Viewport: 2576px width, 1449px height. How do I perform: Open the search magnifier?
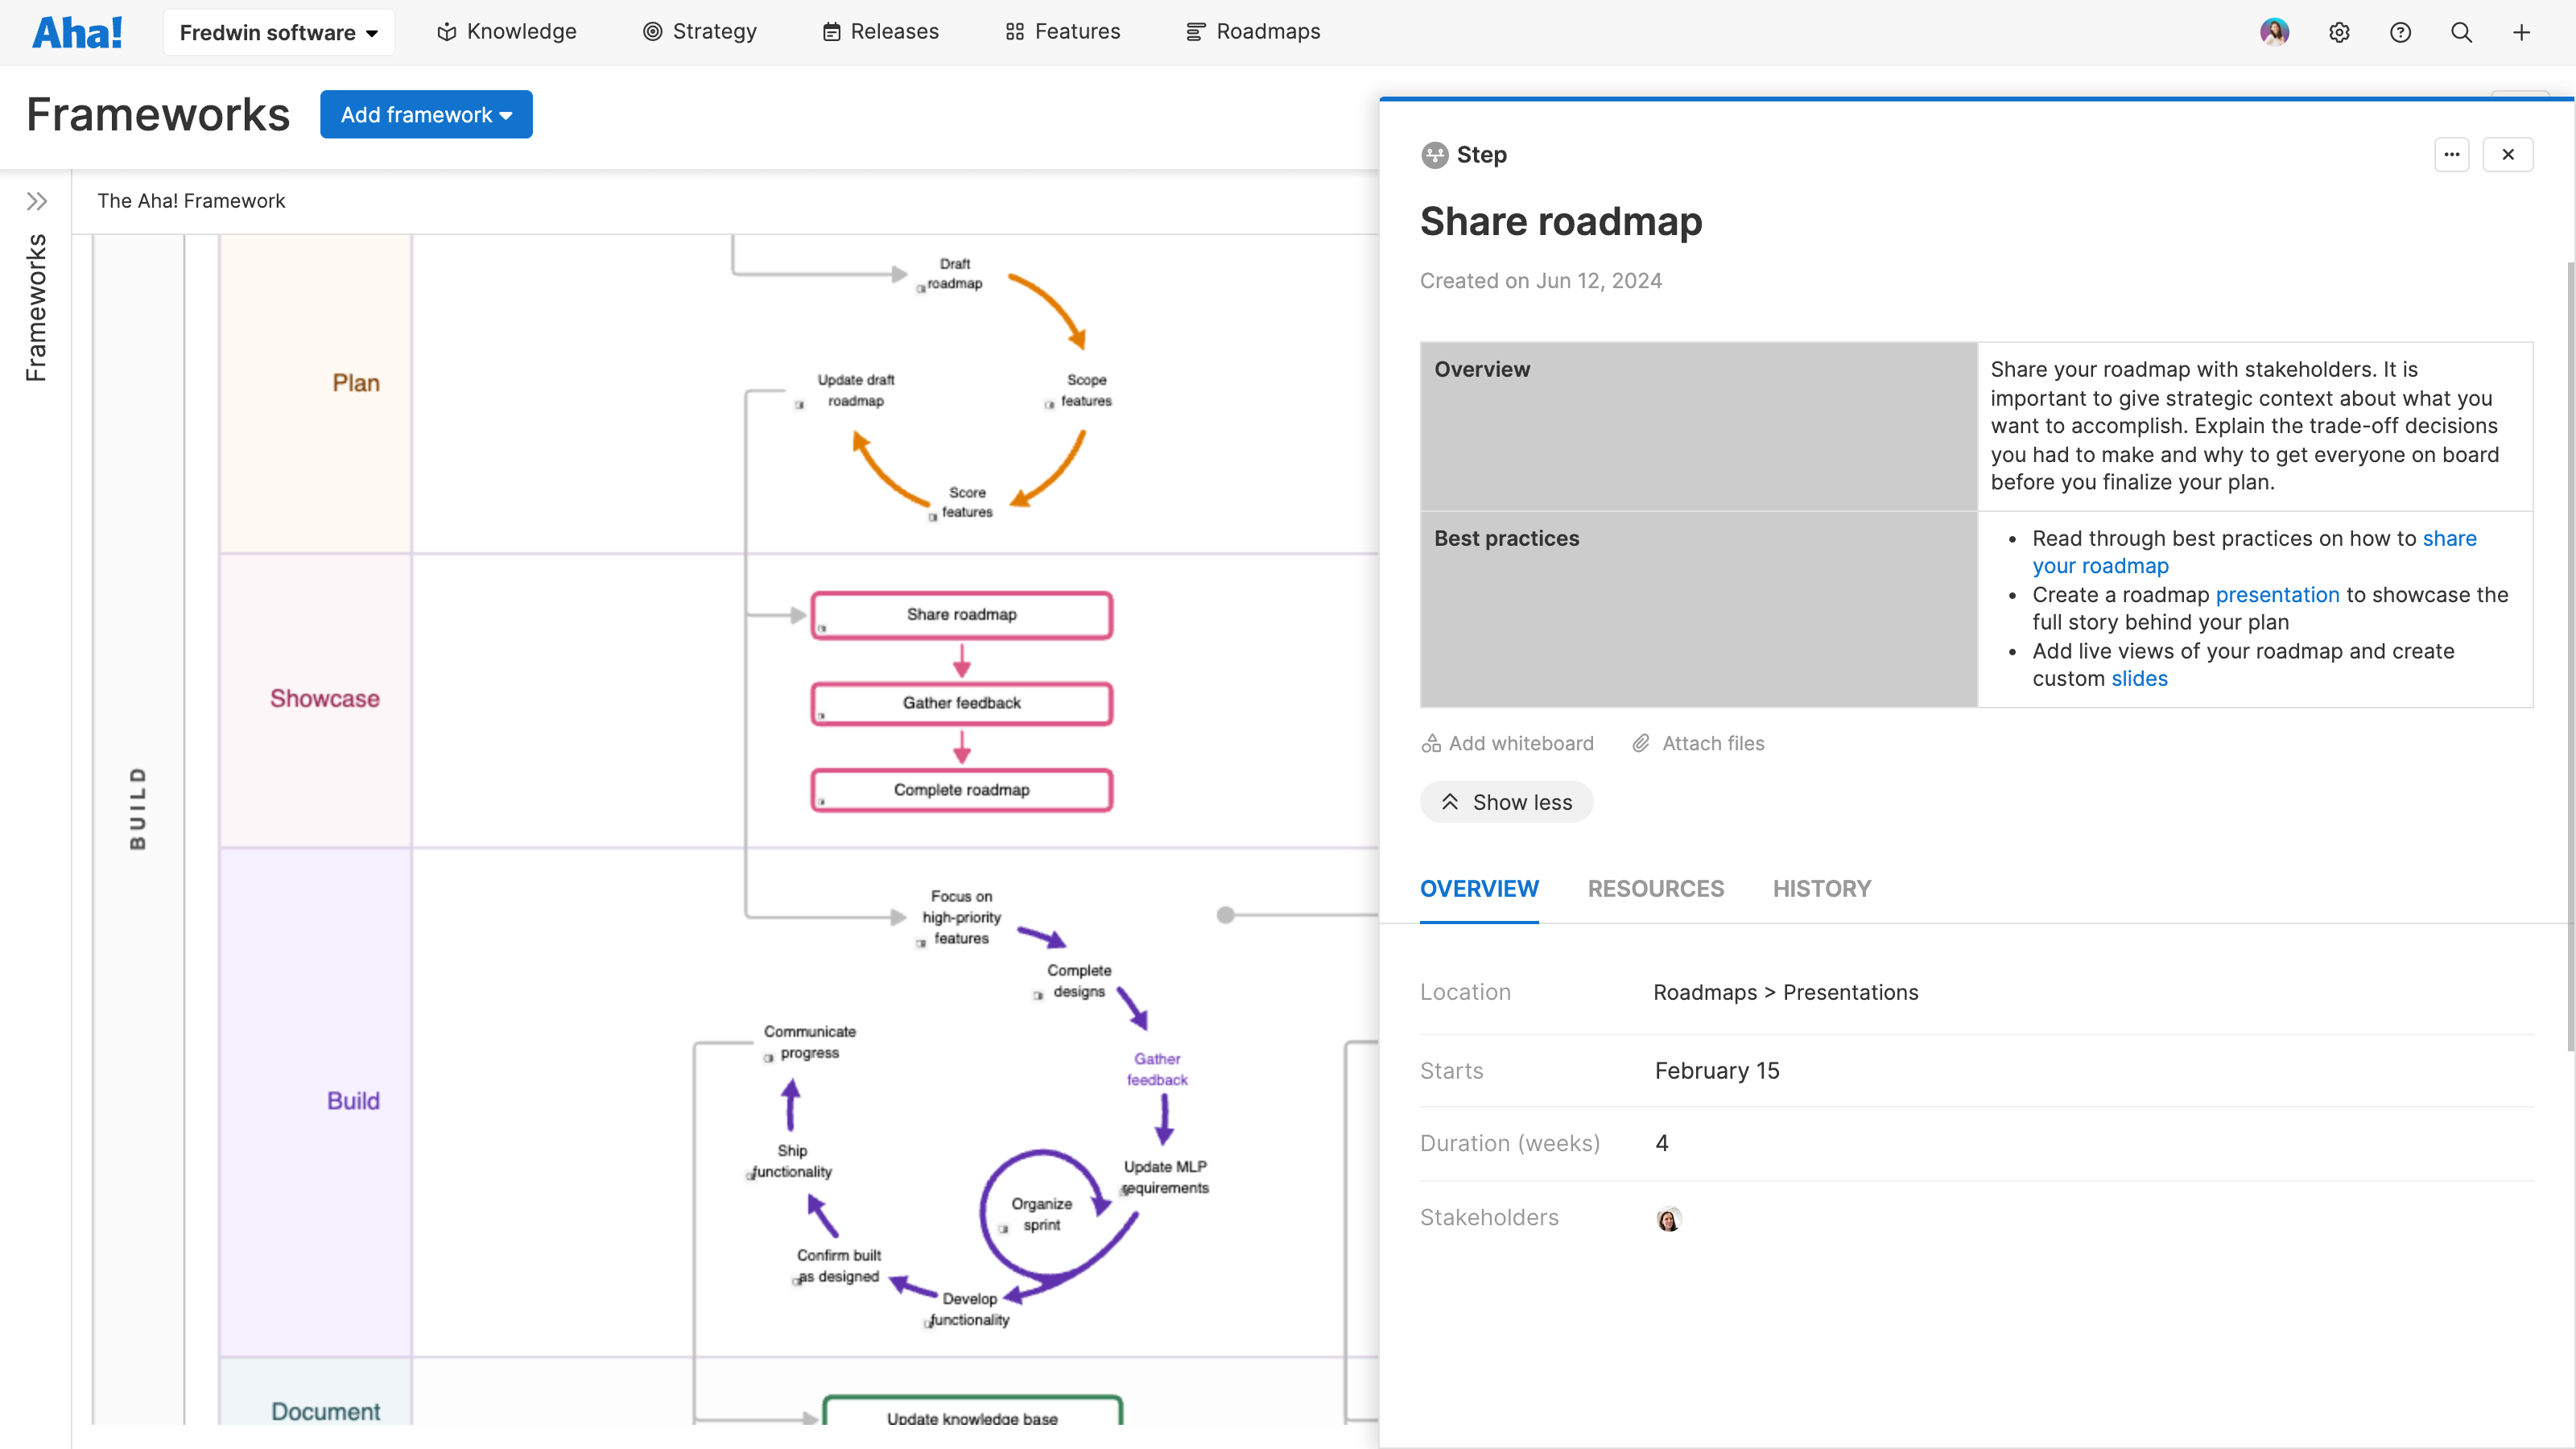click(x=2460, y=32)
